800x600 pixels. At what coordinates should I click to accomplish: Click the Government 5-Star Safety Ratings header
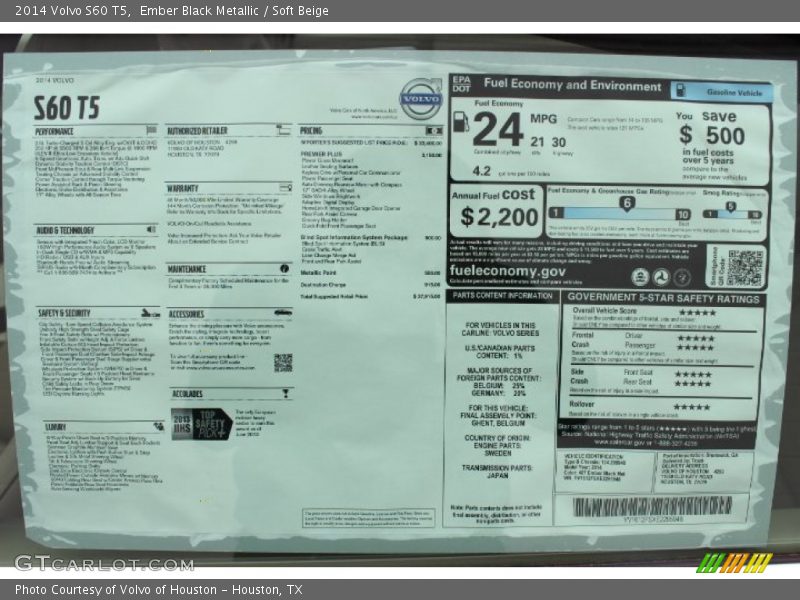click(x=665, y=297)
